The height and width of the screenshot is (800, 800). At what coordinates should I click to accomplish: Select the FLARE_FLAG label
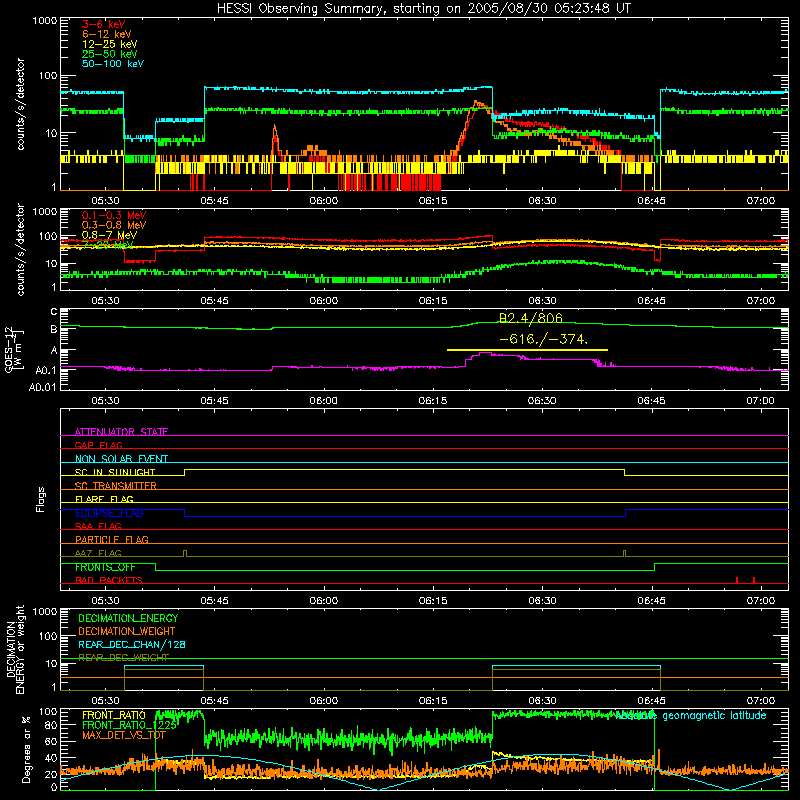(x=104, y=499)
